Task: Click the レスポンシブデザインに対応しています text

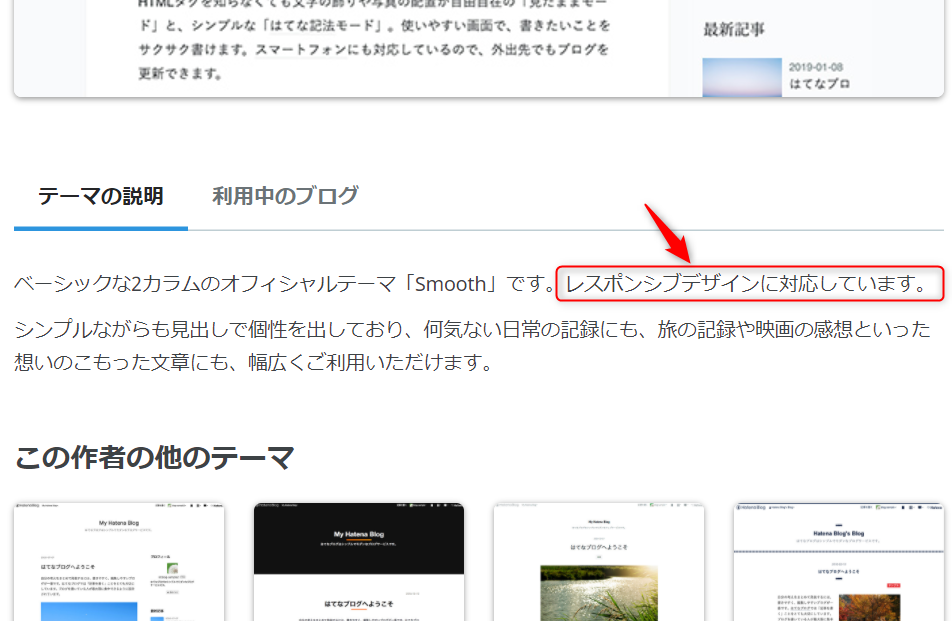Action: [x=747, y=283]
